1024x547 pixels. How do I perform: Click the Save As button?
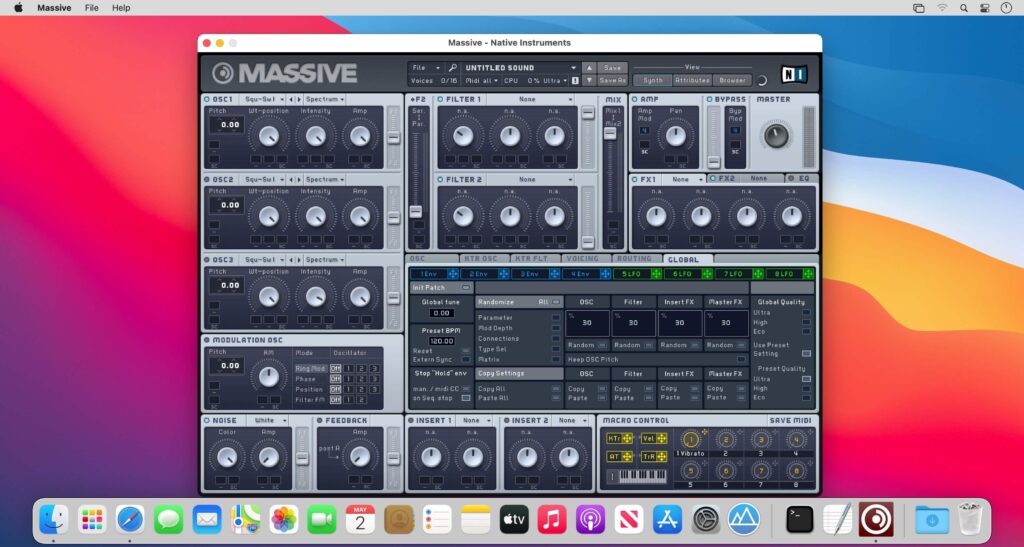pyautogui.click(x=612, y=80)
